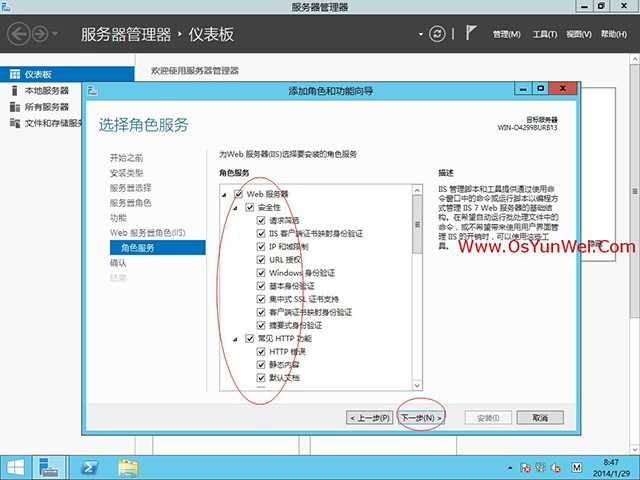The width and height of the screenshot is (640, 480).
Task: Toggle the URL 授权 checkbox
Action: (261, 260)
